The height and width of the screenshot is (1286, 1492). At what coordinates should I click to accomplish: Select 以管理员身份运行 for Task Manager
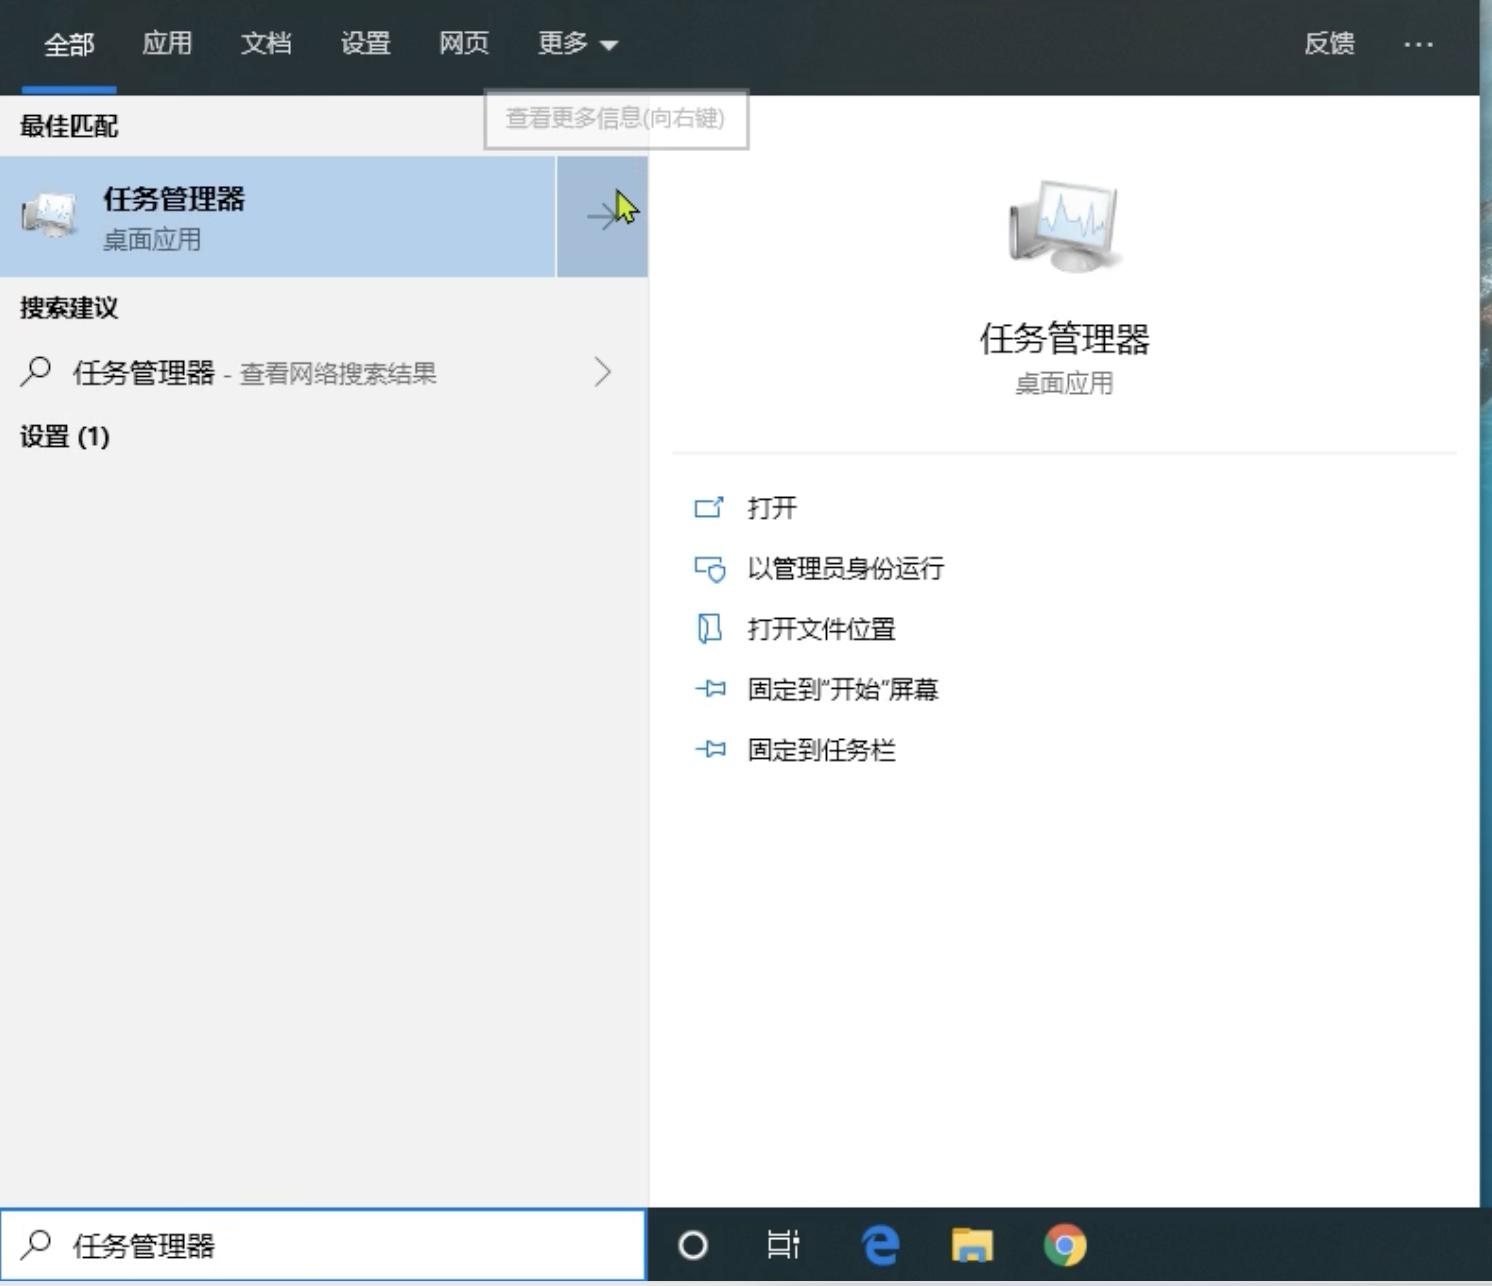[844, 568]
